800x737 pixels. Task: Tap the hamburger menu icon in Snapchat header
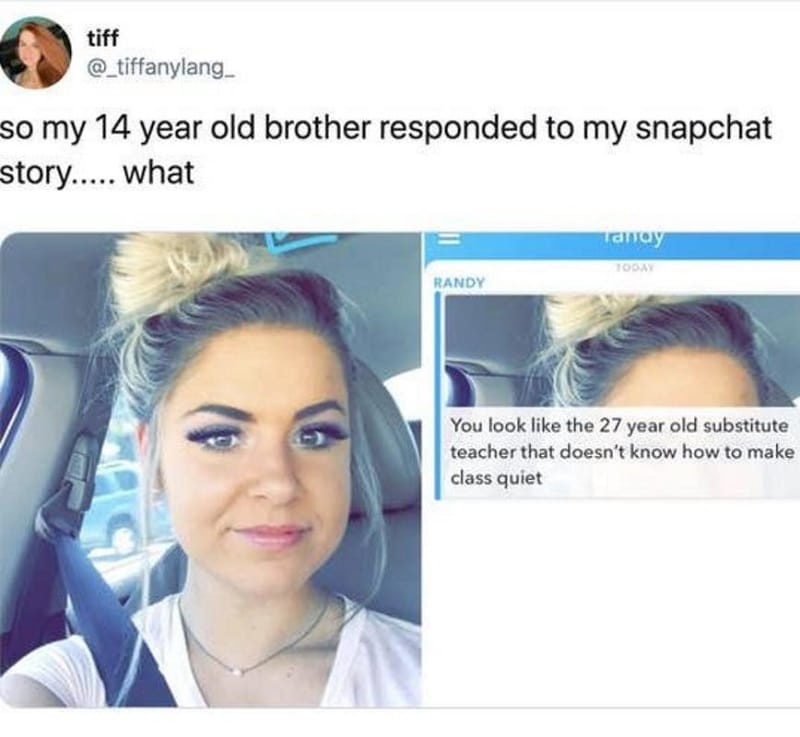pyautogui.click(x=448, y=239)
